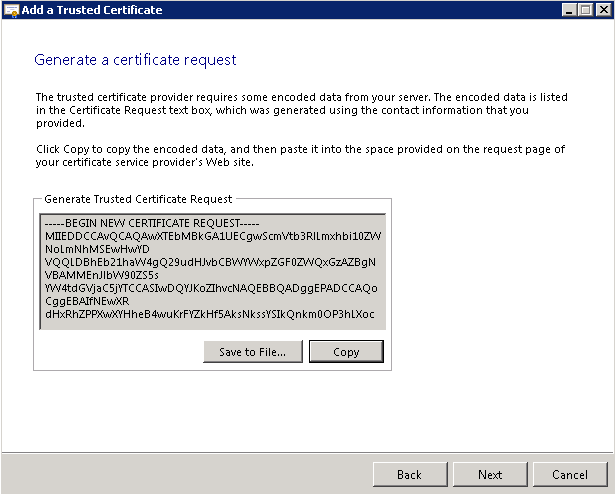615x494 pixels.
Task: Cancel the certificate wizard
Action: (x=569, y=474)
